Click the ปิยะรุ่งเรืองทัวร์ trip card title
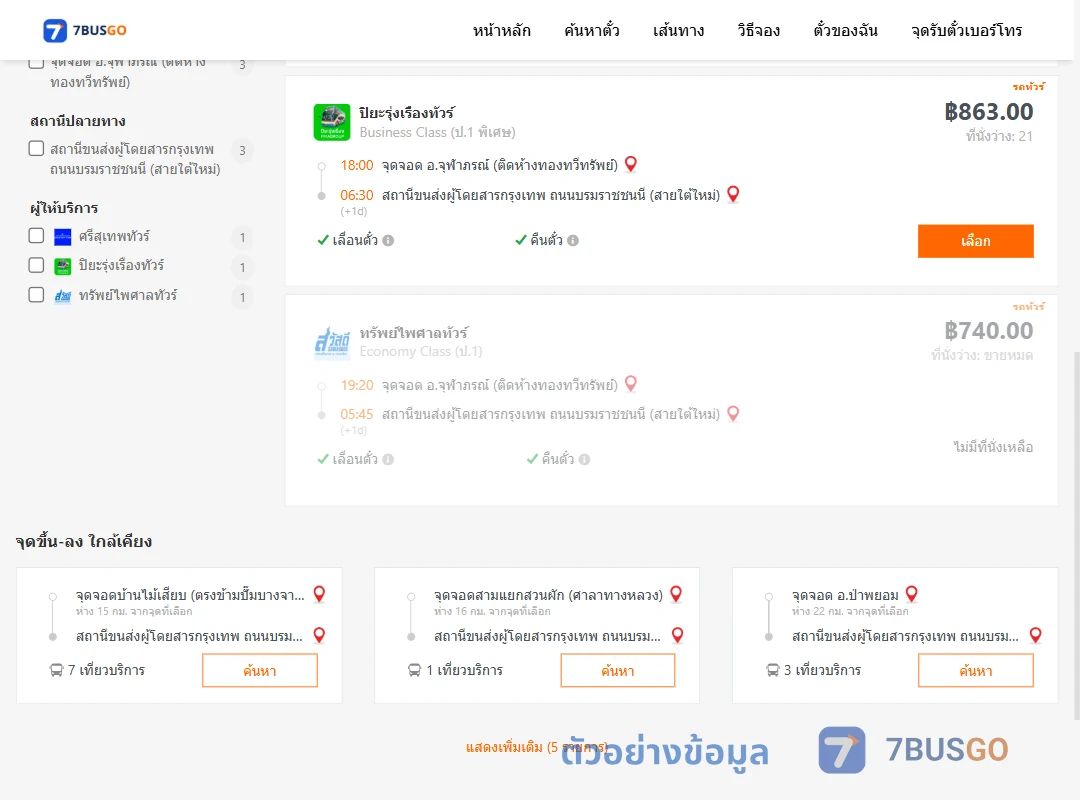1080x800 pixels. [x=406, y=113]
